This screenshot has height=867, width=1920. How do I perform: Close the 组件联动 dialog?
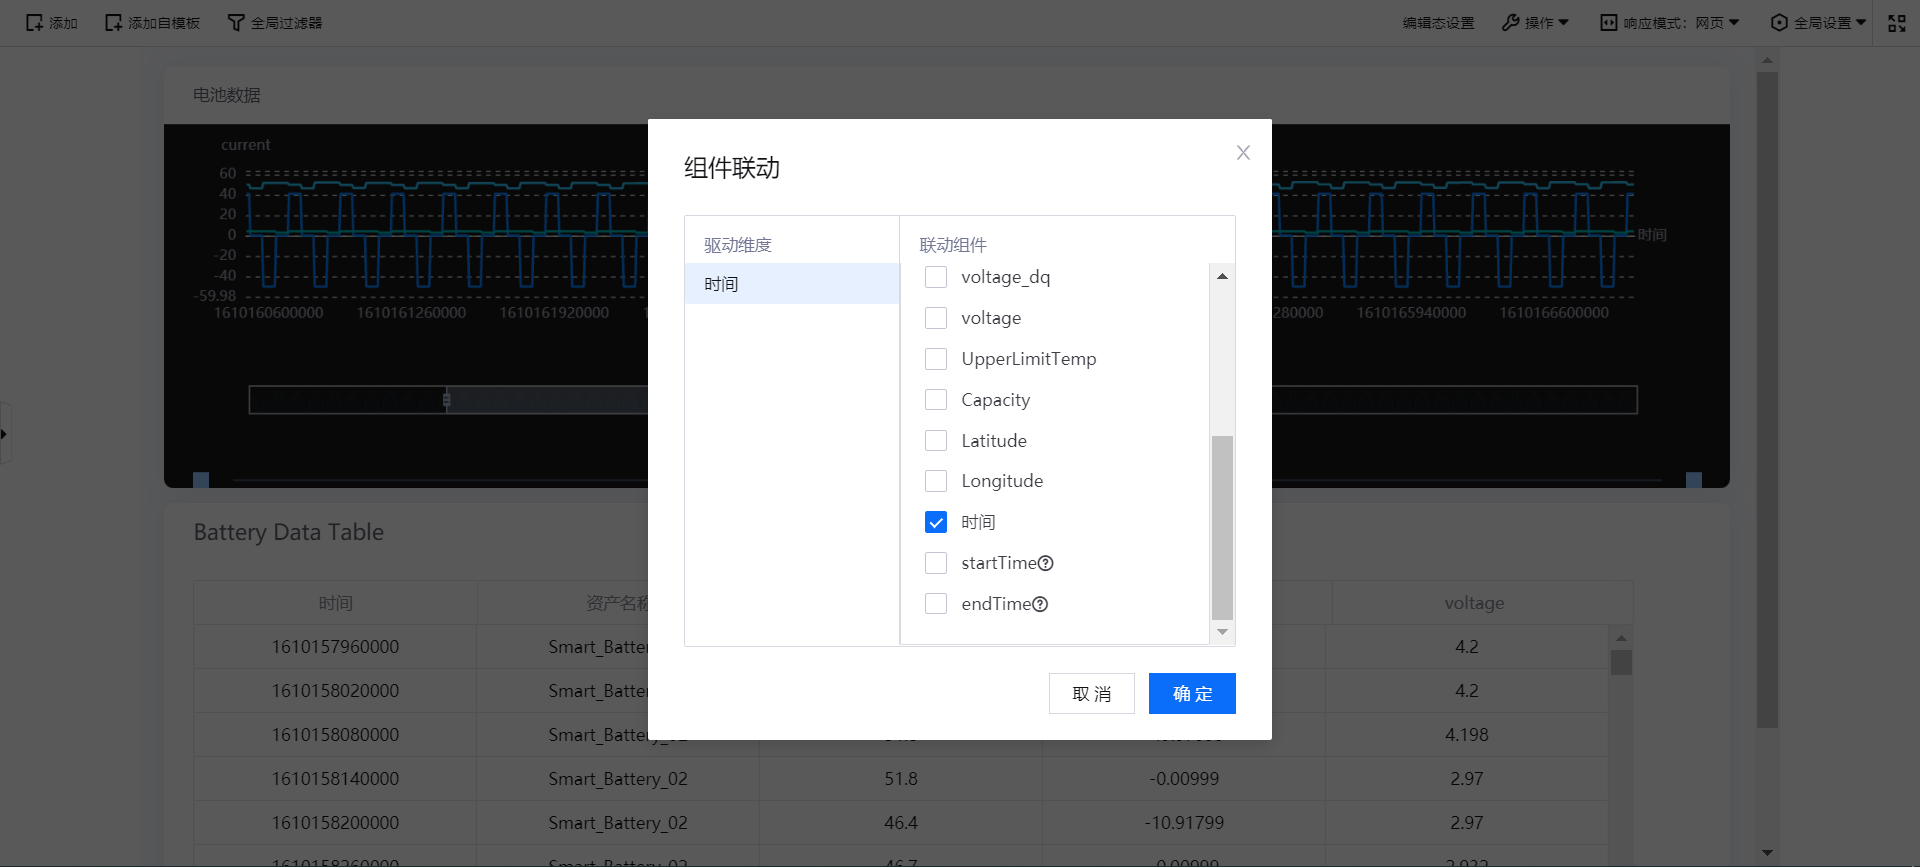tap(1243, 152)
